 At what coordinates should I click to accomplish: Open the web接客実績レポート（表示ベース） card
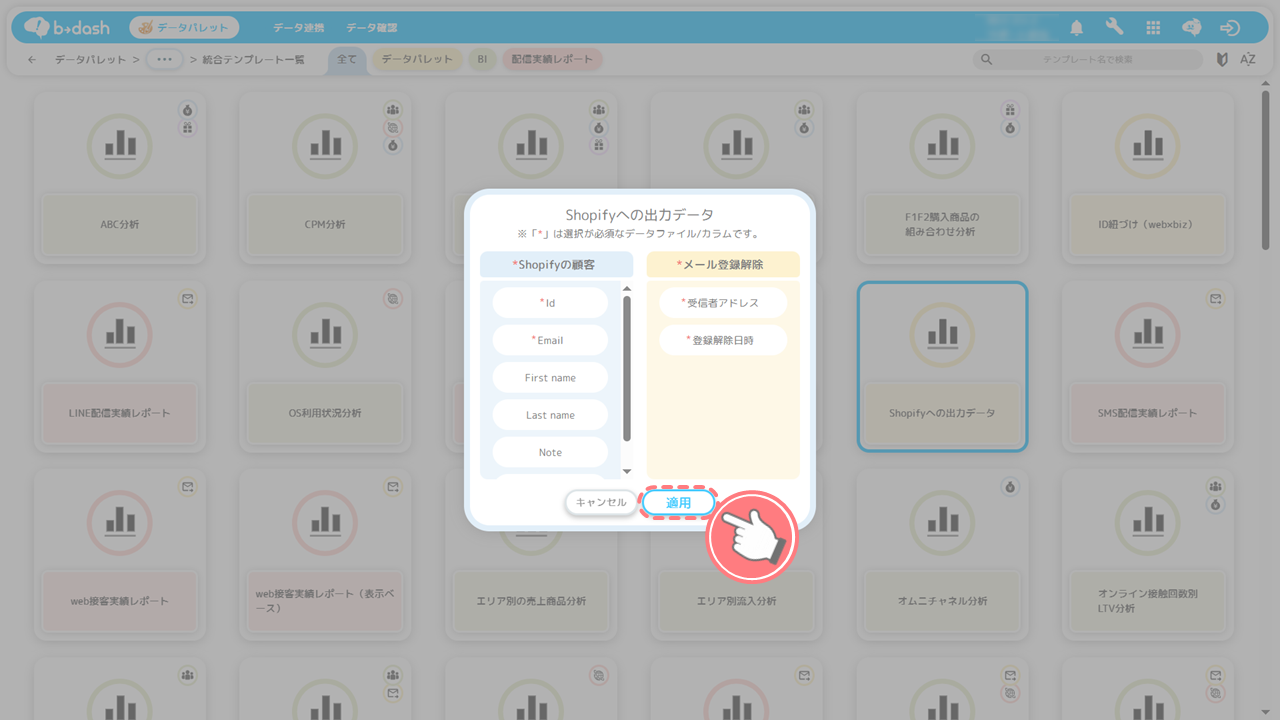[x=325, y=555]
